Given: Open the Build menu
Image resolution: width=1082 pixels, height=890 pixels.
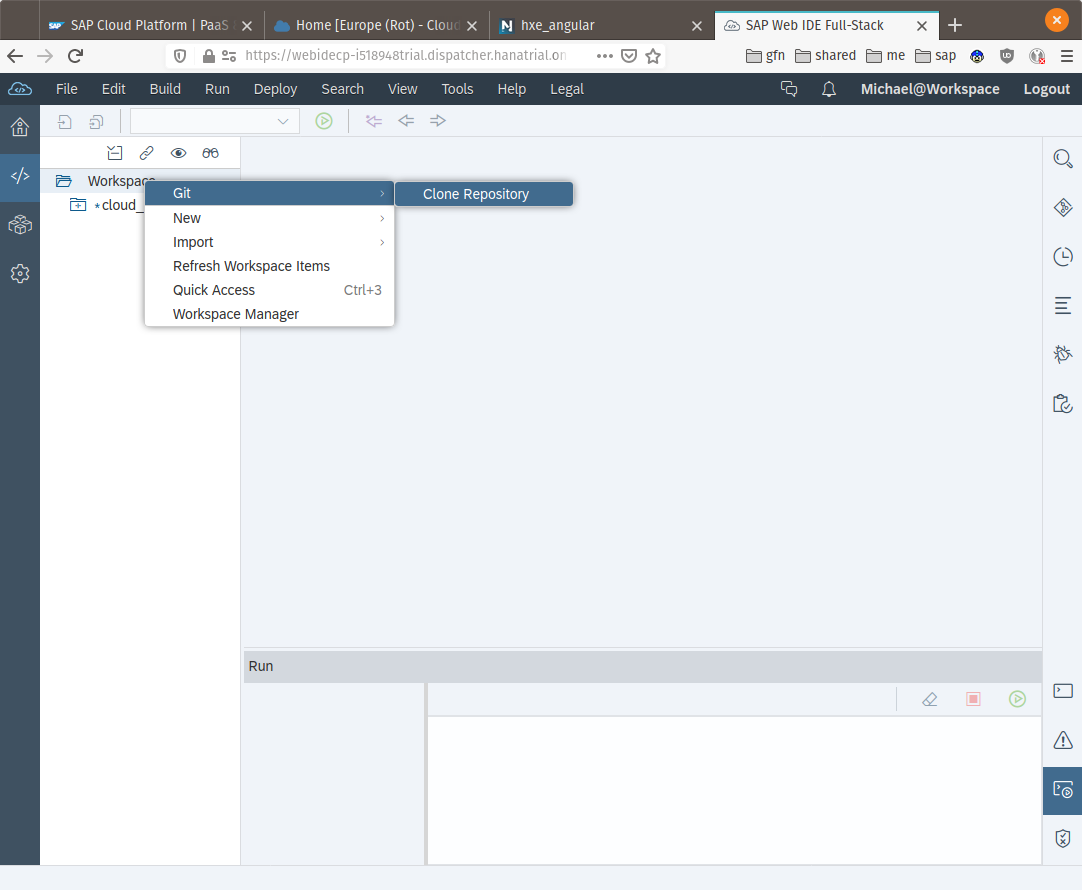Looking at the screenshot, I should pos(165,89).
